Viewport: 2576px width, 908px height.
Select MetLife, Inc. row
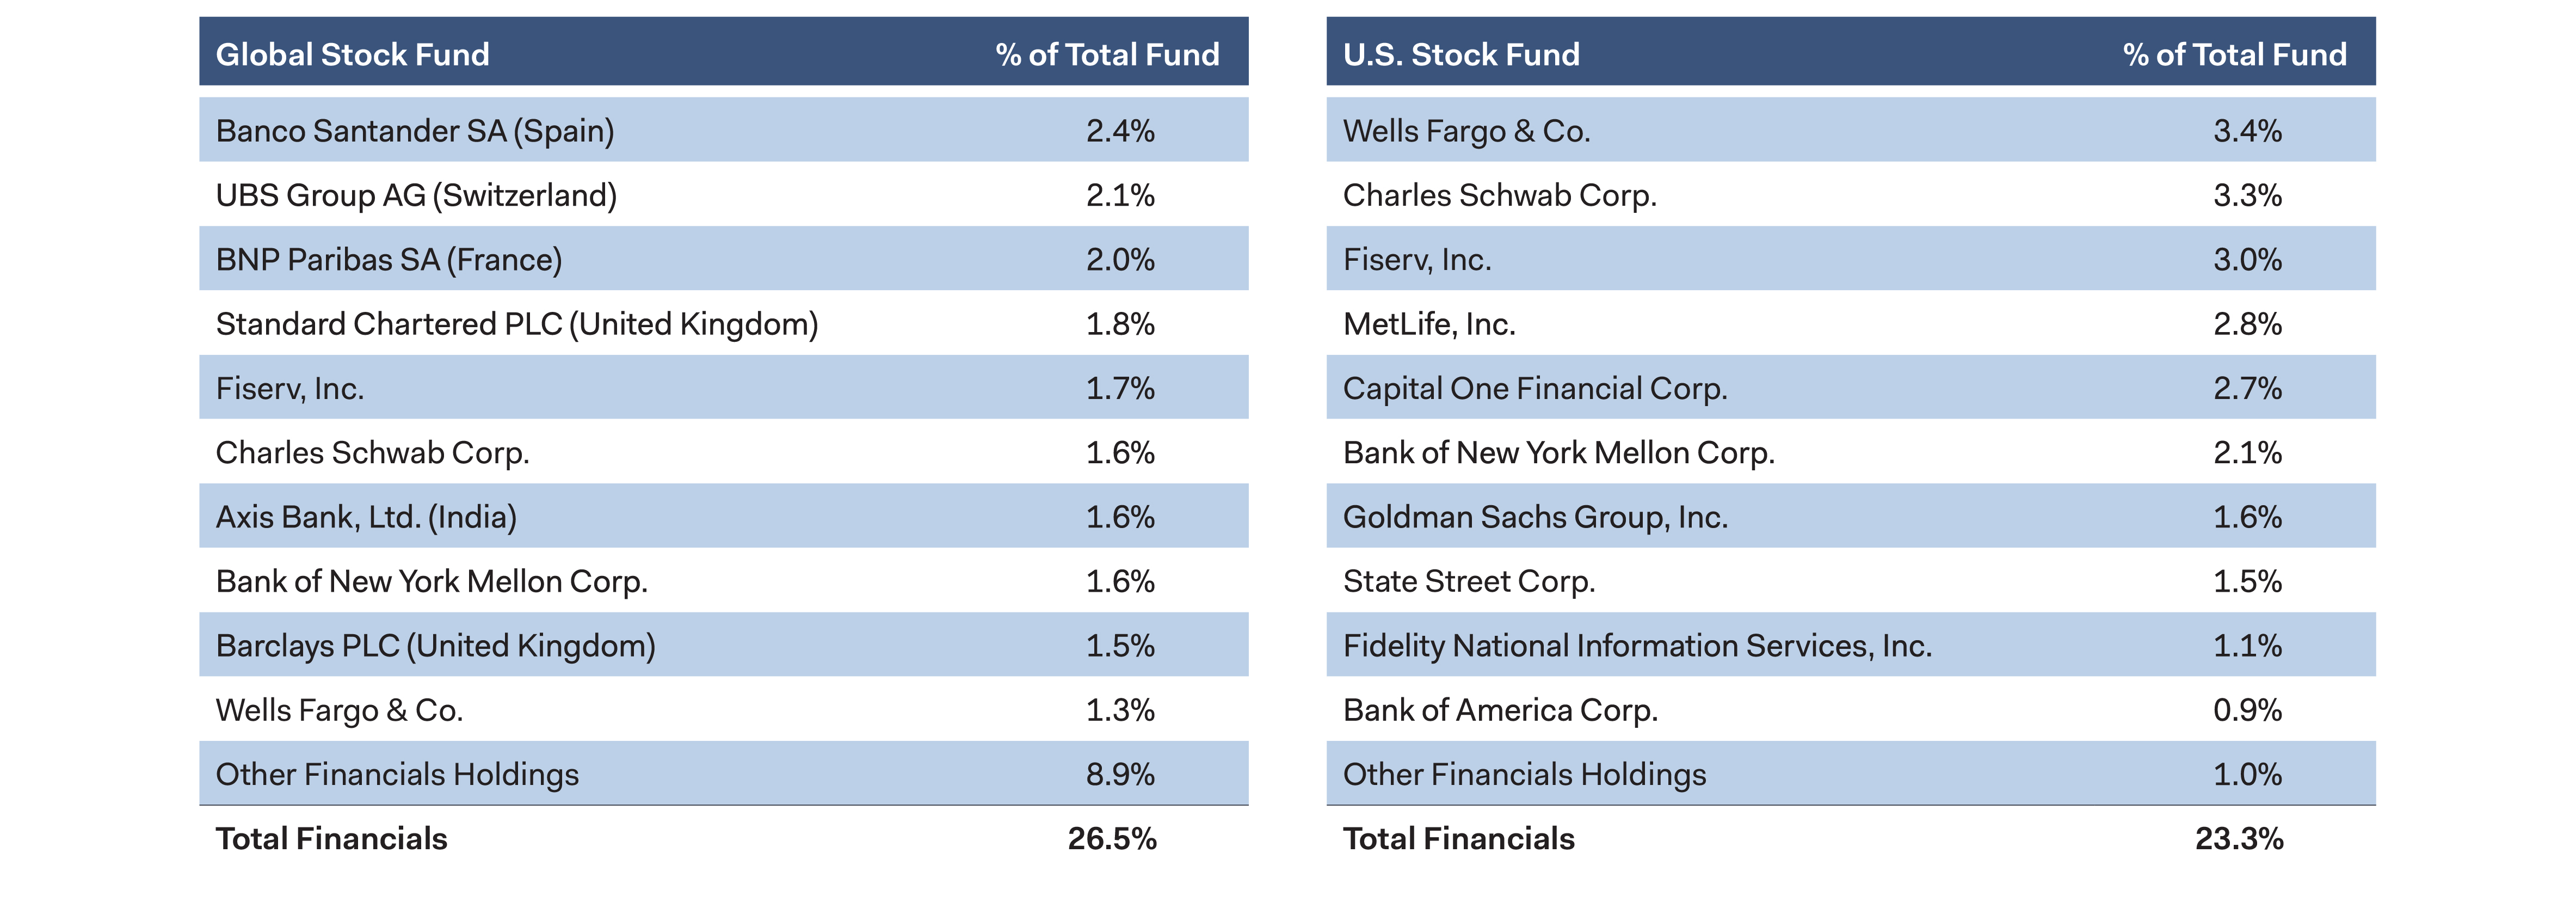1428,324
